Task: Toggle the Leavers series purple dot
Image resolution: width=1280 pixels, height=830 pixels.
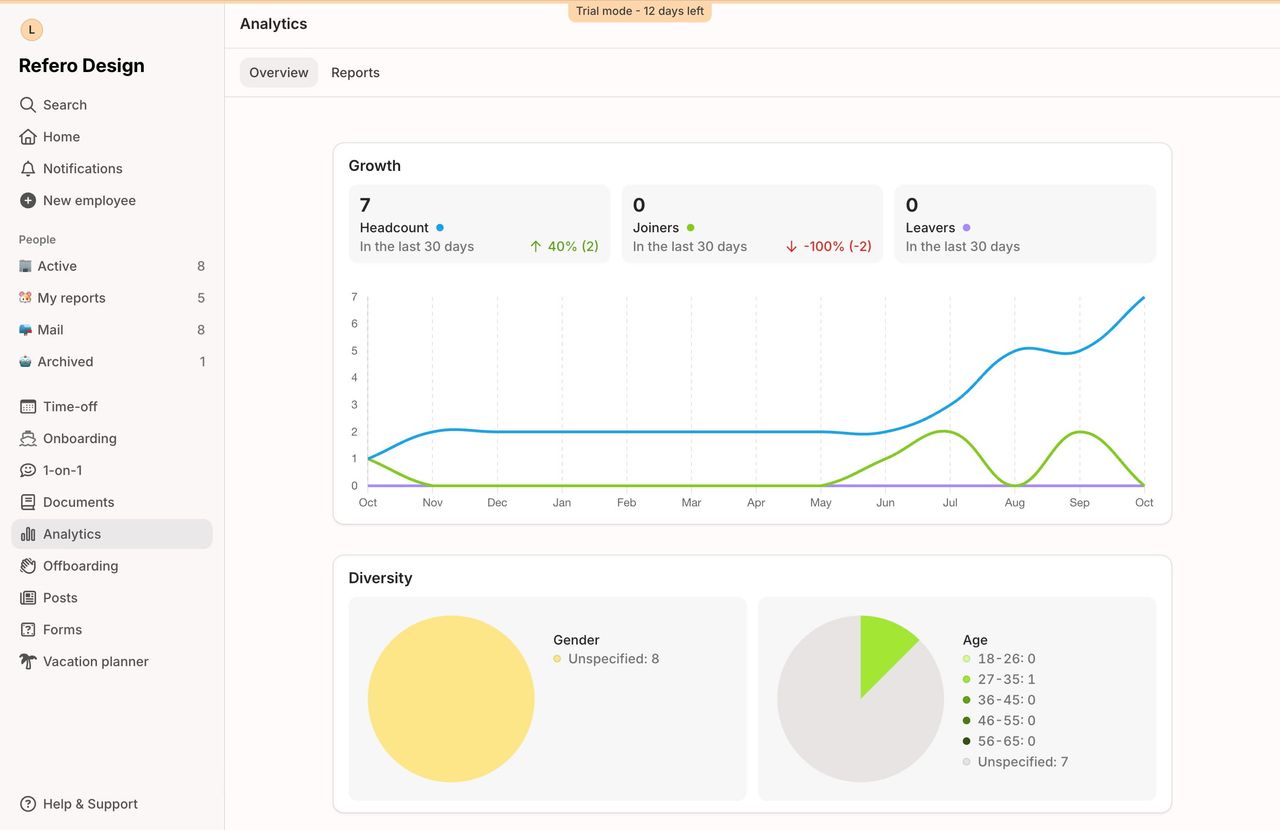Action: pos(966,228)
